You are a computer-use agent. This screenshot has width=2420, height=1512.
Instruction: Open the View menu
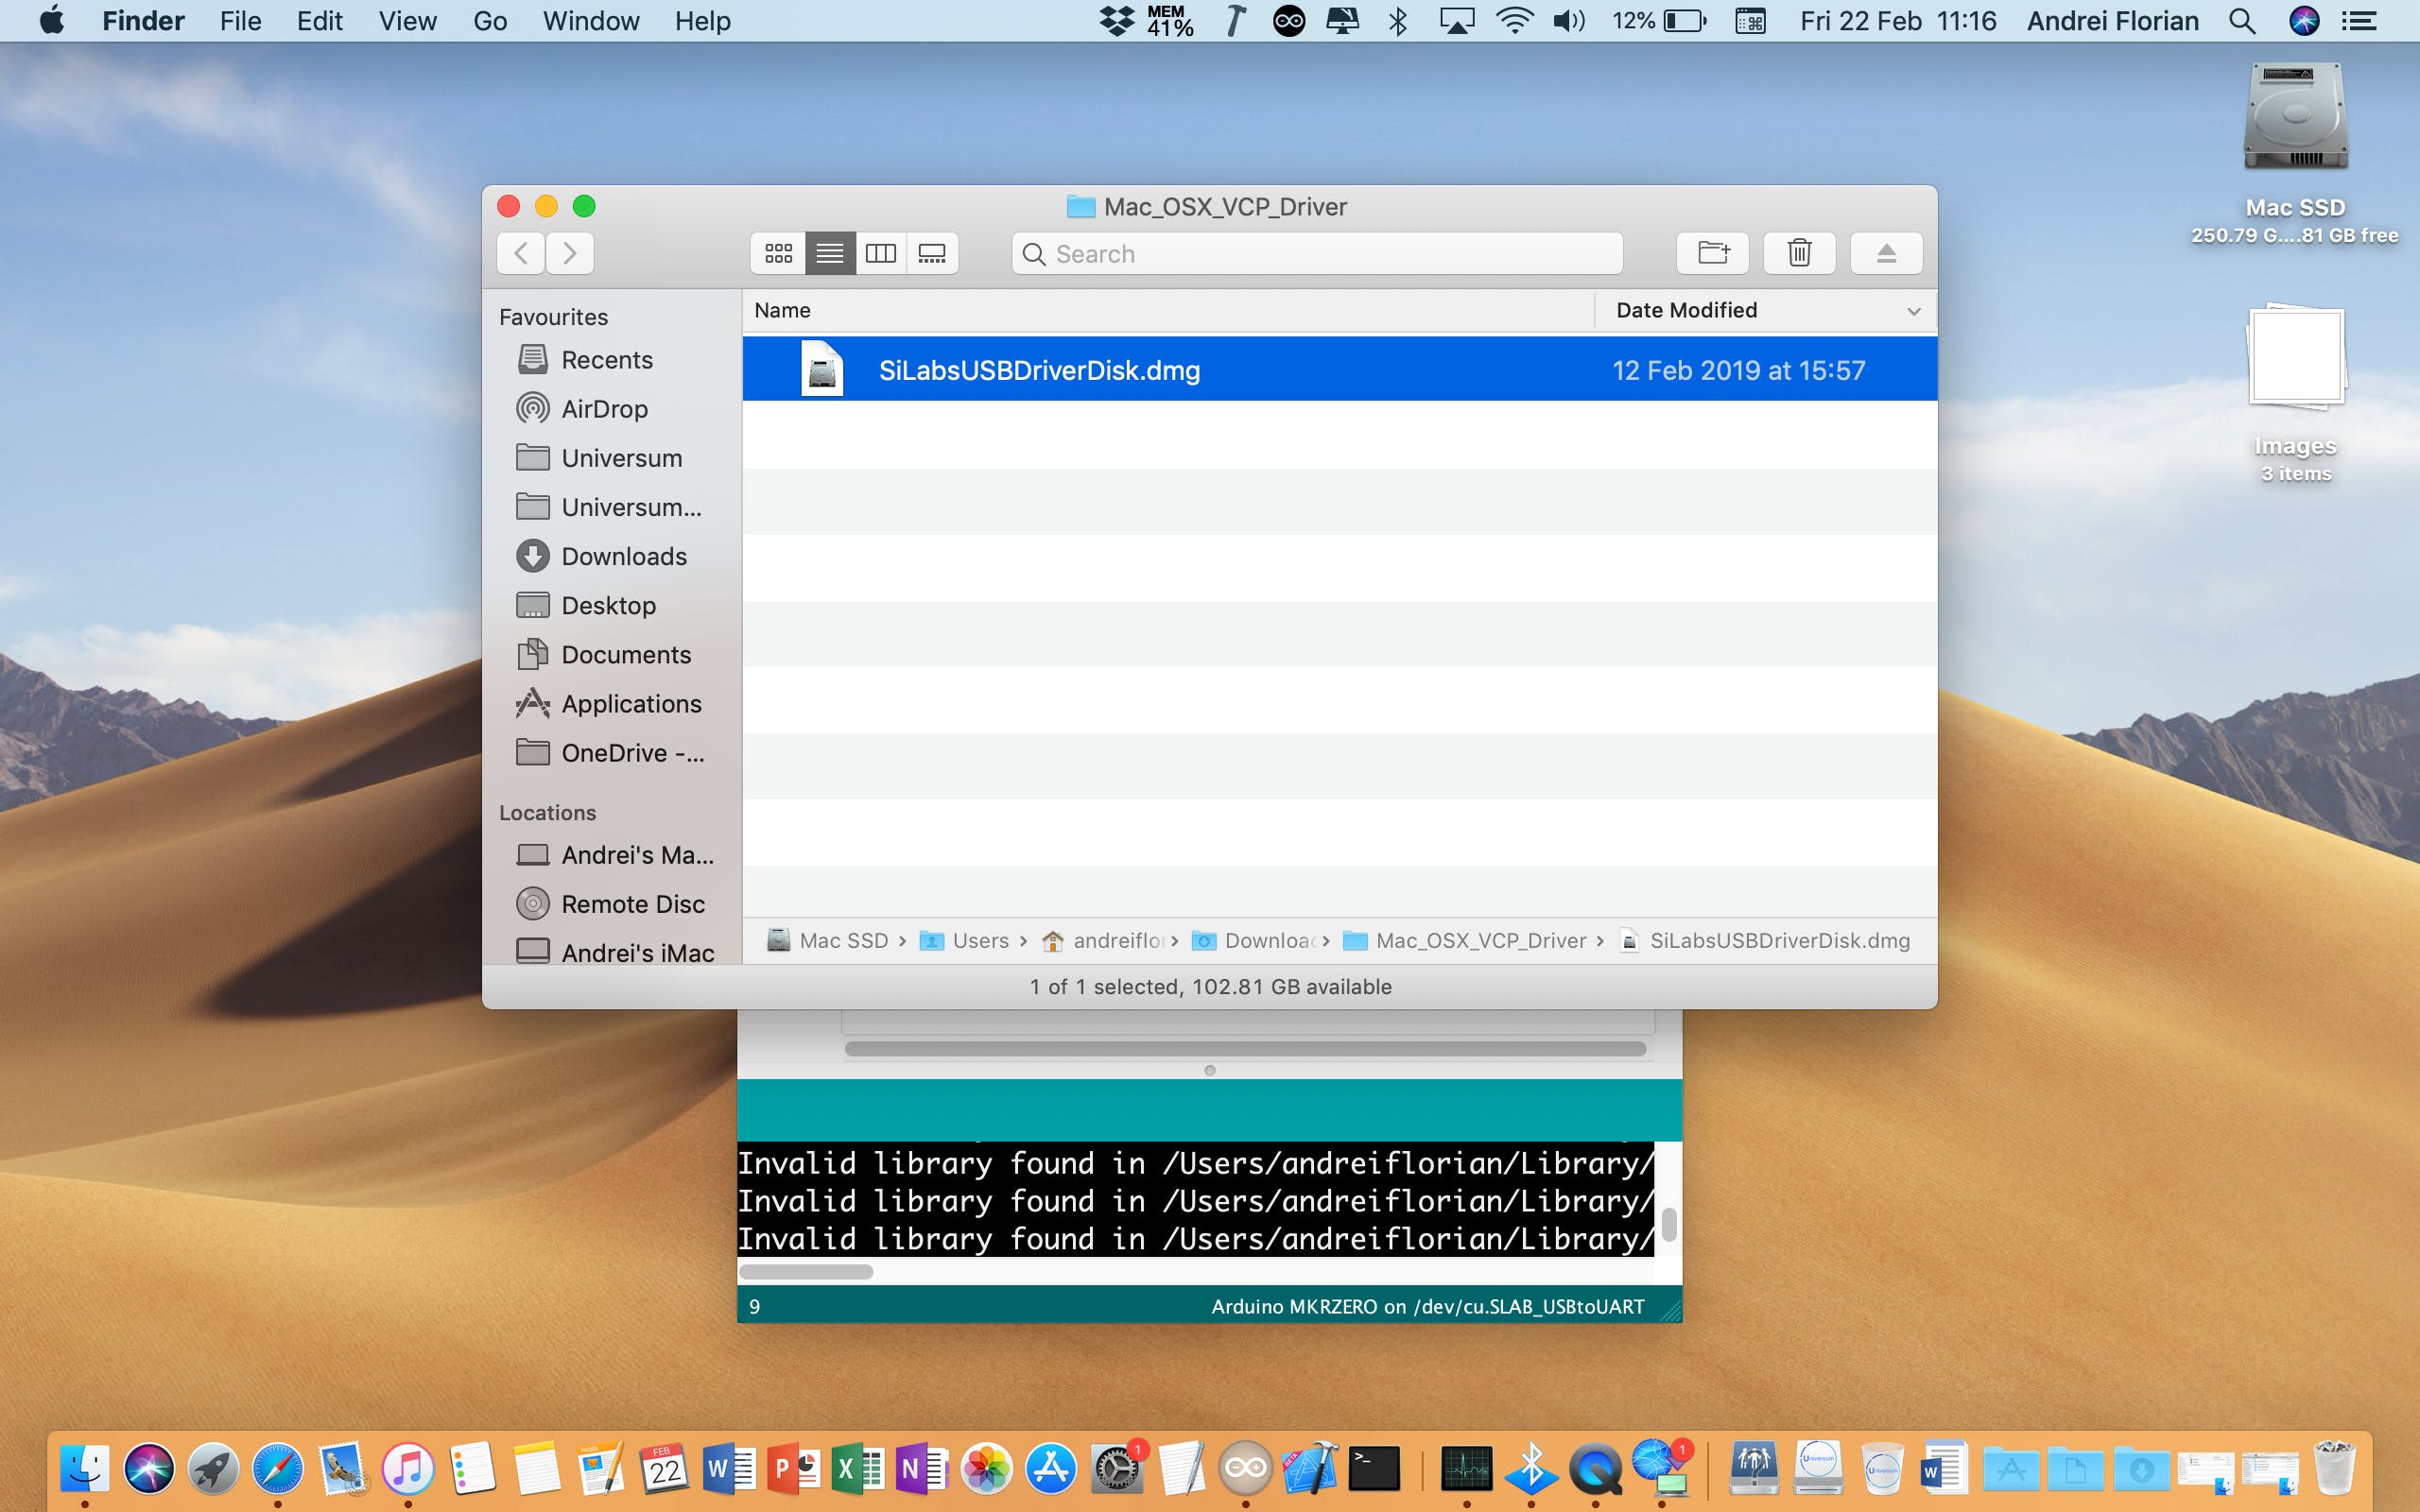(x=407, y=21)
